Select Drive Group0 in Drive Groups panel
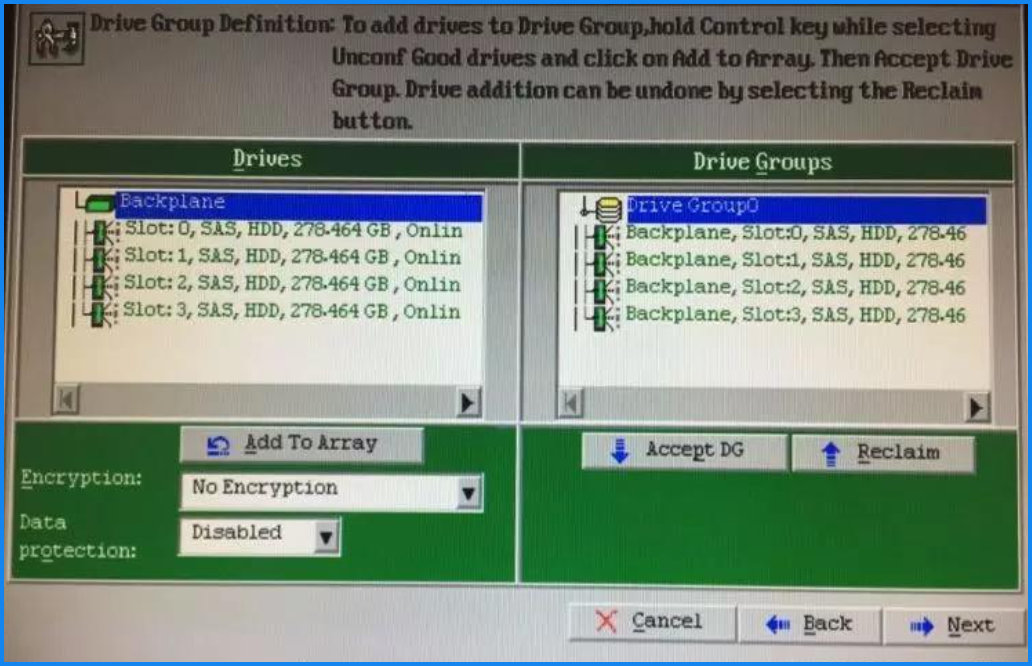Image resolution: width=1032 pixels, height=666 pixels. [x=692, y=207]
